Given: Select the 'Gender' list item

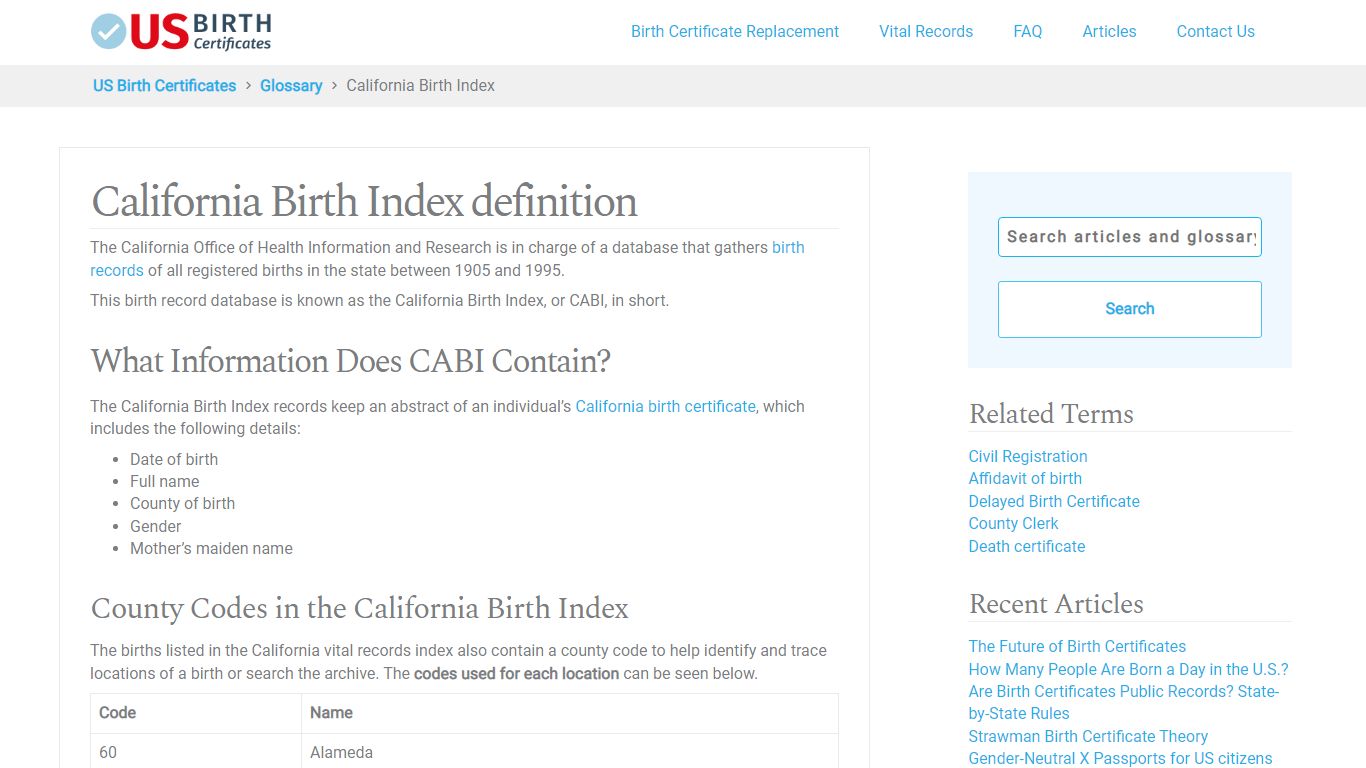Looking at the screenshot, I should [155, 526].
